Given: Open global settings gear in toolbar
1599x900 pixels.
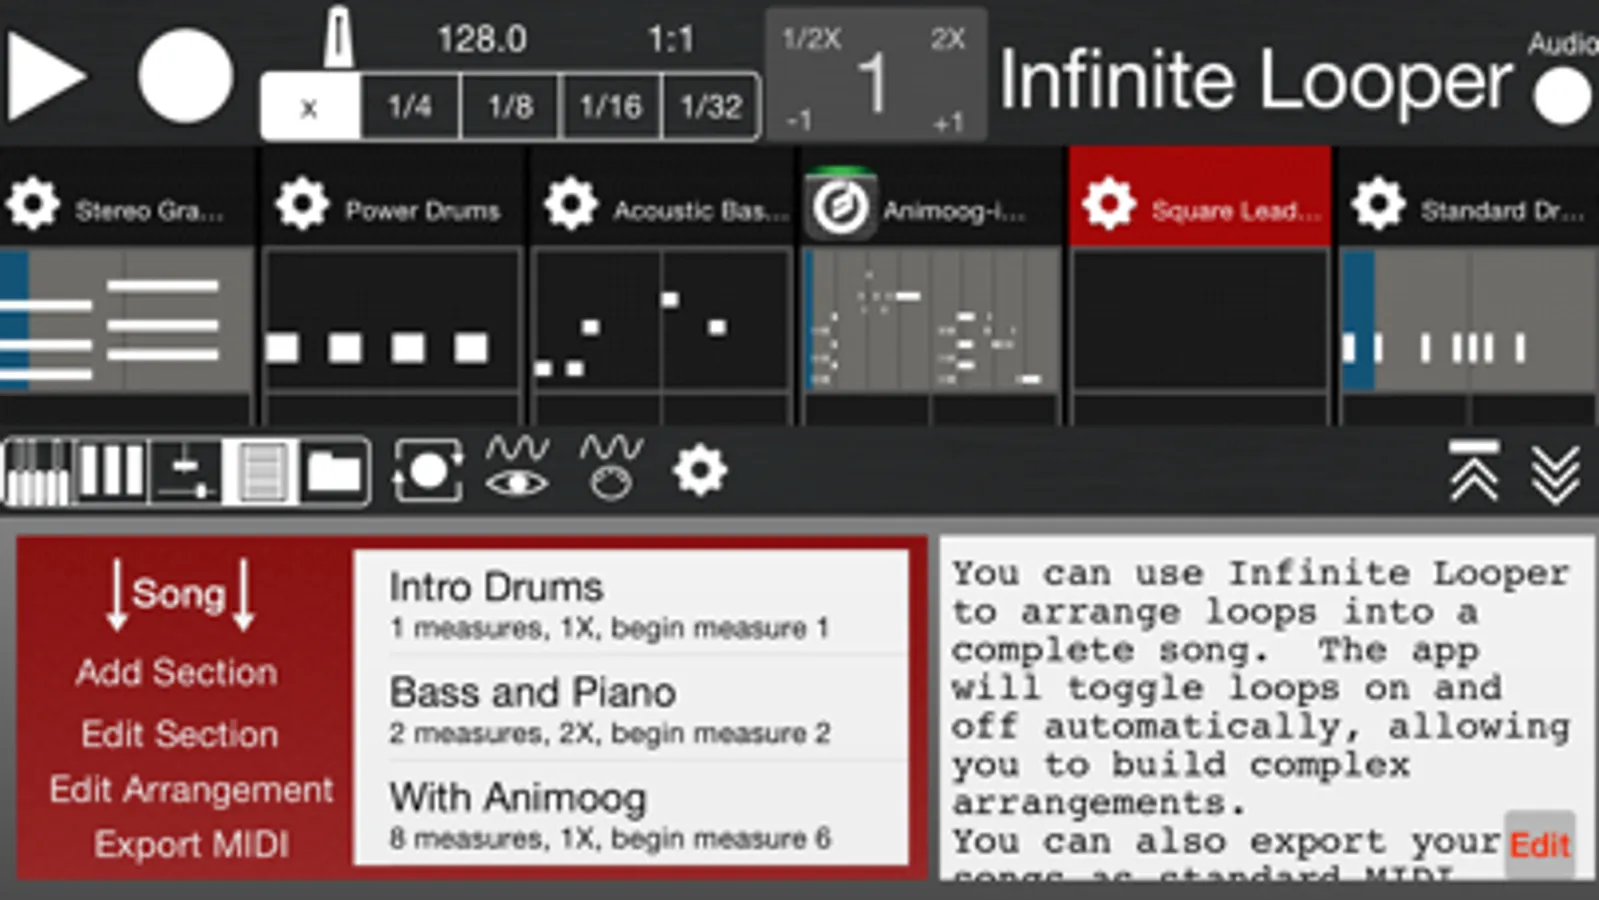Looking at the screenshot, I should pos(699,471).
